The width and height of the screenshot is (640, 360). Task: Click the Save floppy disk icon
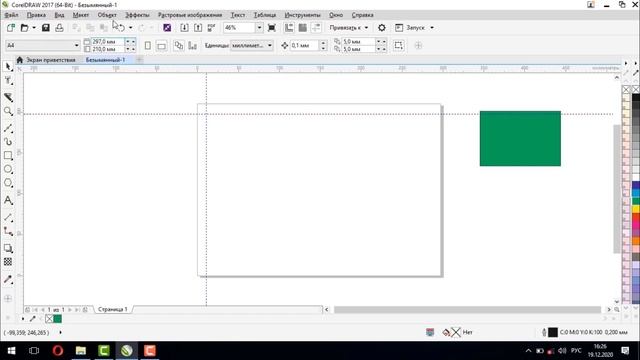click(45, 28)
